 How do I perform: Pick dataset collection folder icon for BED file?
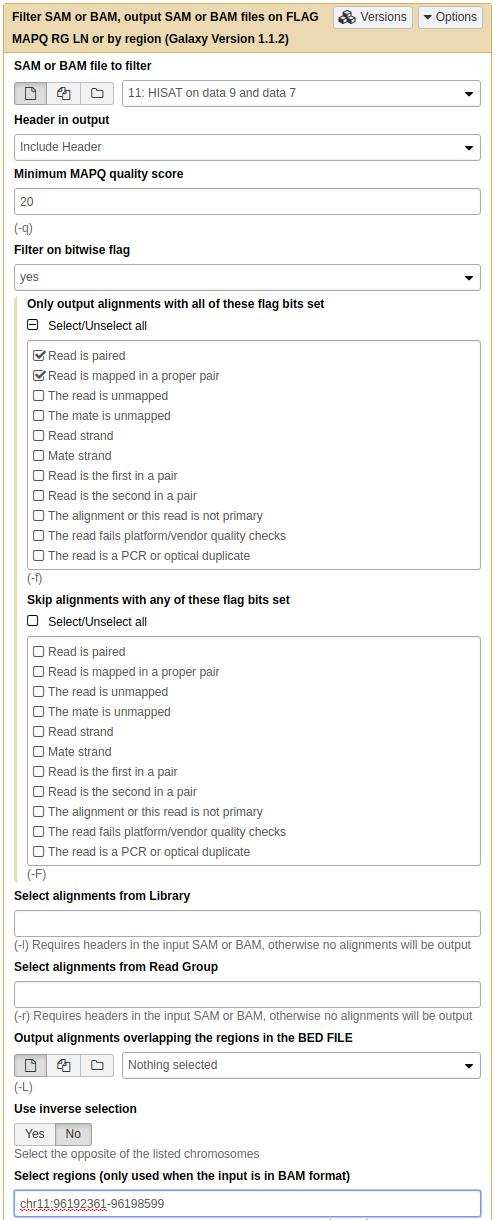click(x=97, y=1065)
